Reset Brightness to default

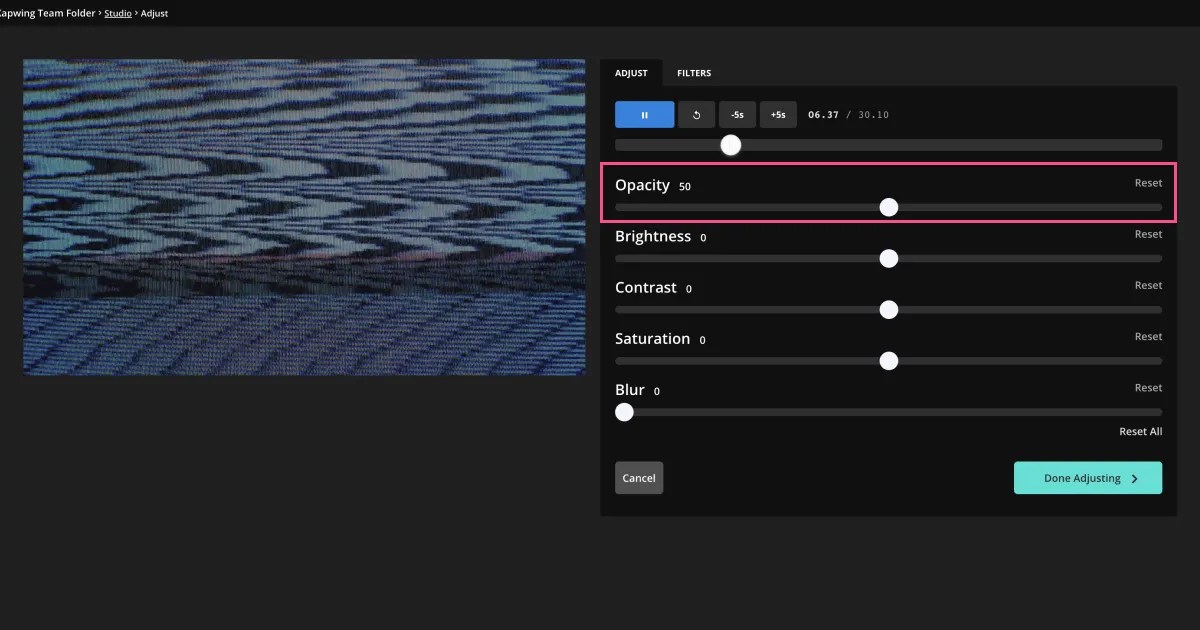[x=1147, y=234]
